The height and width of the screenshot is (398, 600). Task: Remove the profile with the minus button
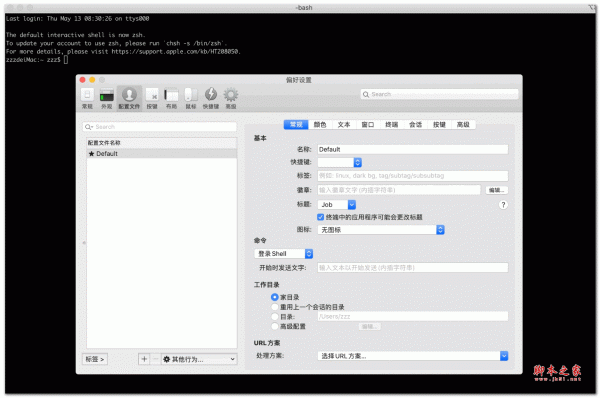[155, 359]
